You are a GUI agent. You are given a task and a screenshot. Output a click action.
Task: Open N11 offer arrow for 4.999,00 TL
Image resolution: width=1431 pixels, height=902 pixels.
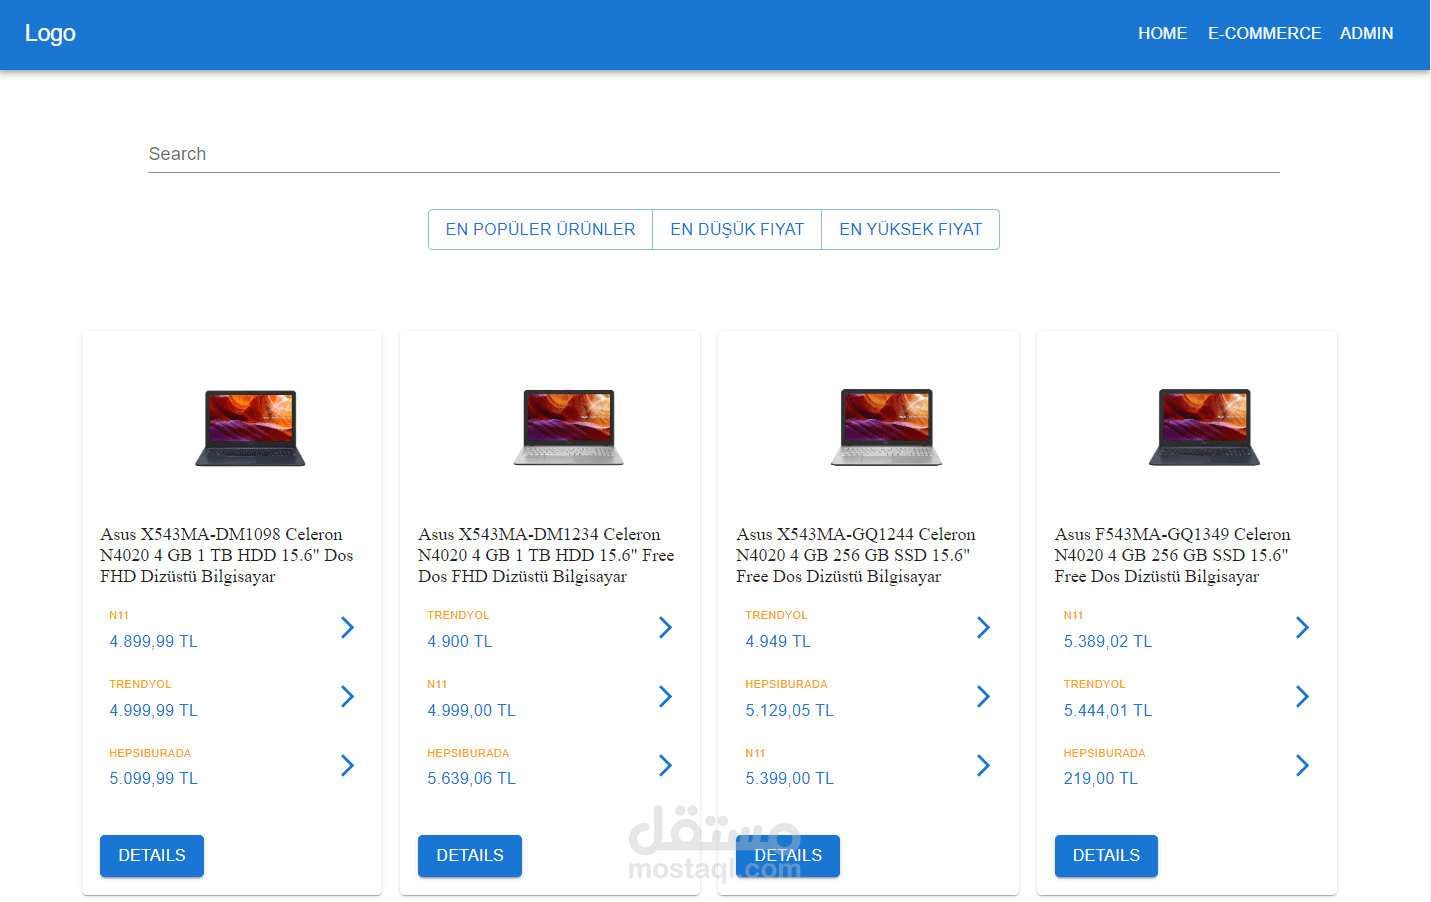[665, 697]
